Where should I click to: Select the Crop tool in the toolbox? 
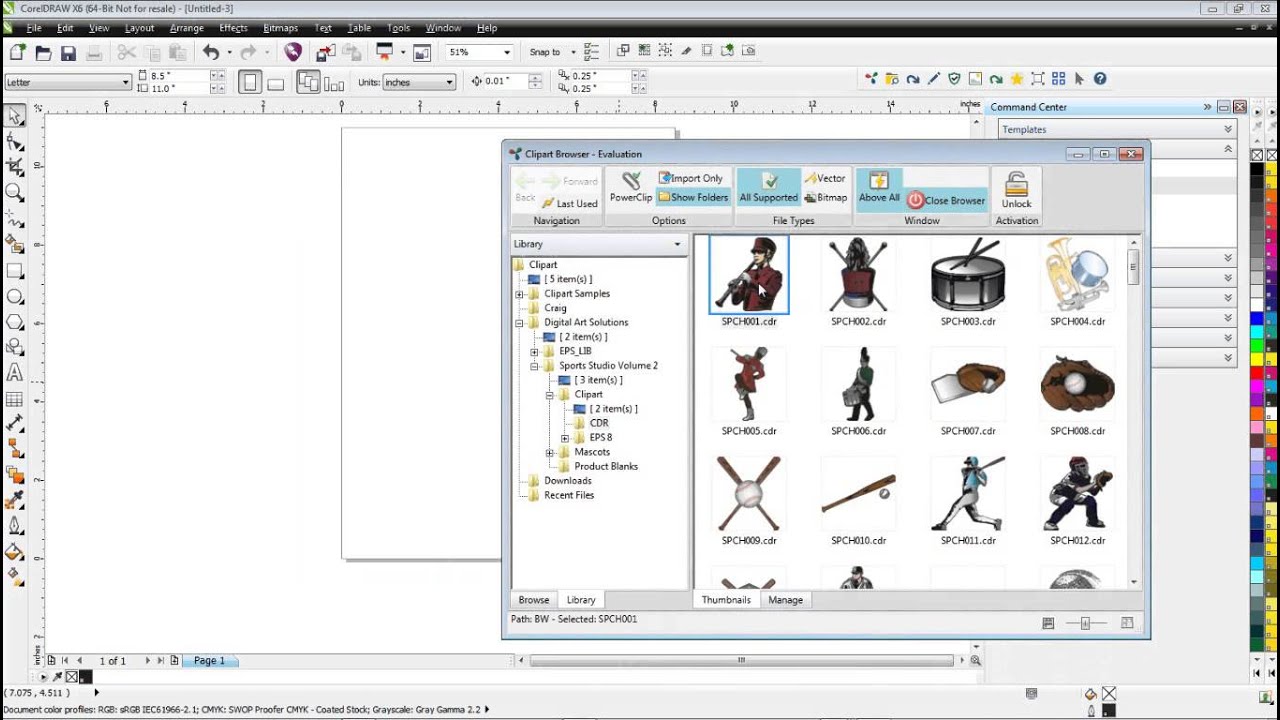pyautogui.click(x=15, y=167)
